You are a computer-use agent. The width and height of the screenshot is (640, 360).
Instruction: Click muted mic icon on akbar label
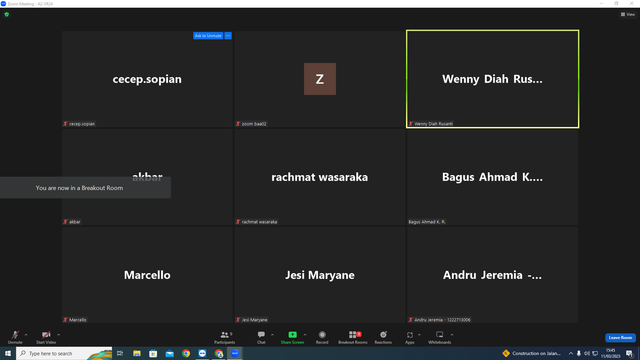[x=65, y=222]
